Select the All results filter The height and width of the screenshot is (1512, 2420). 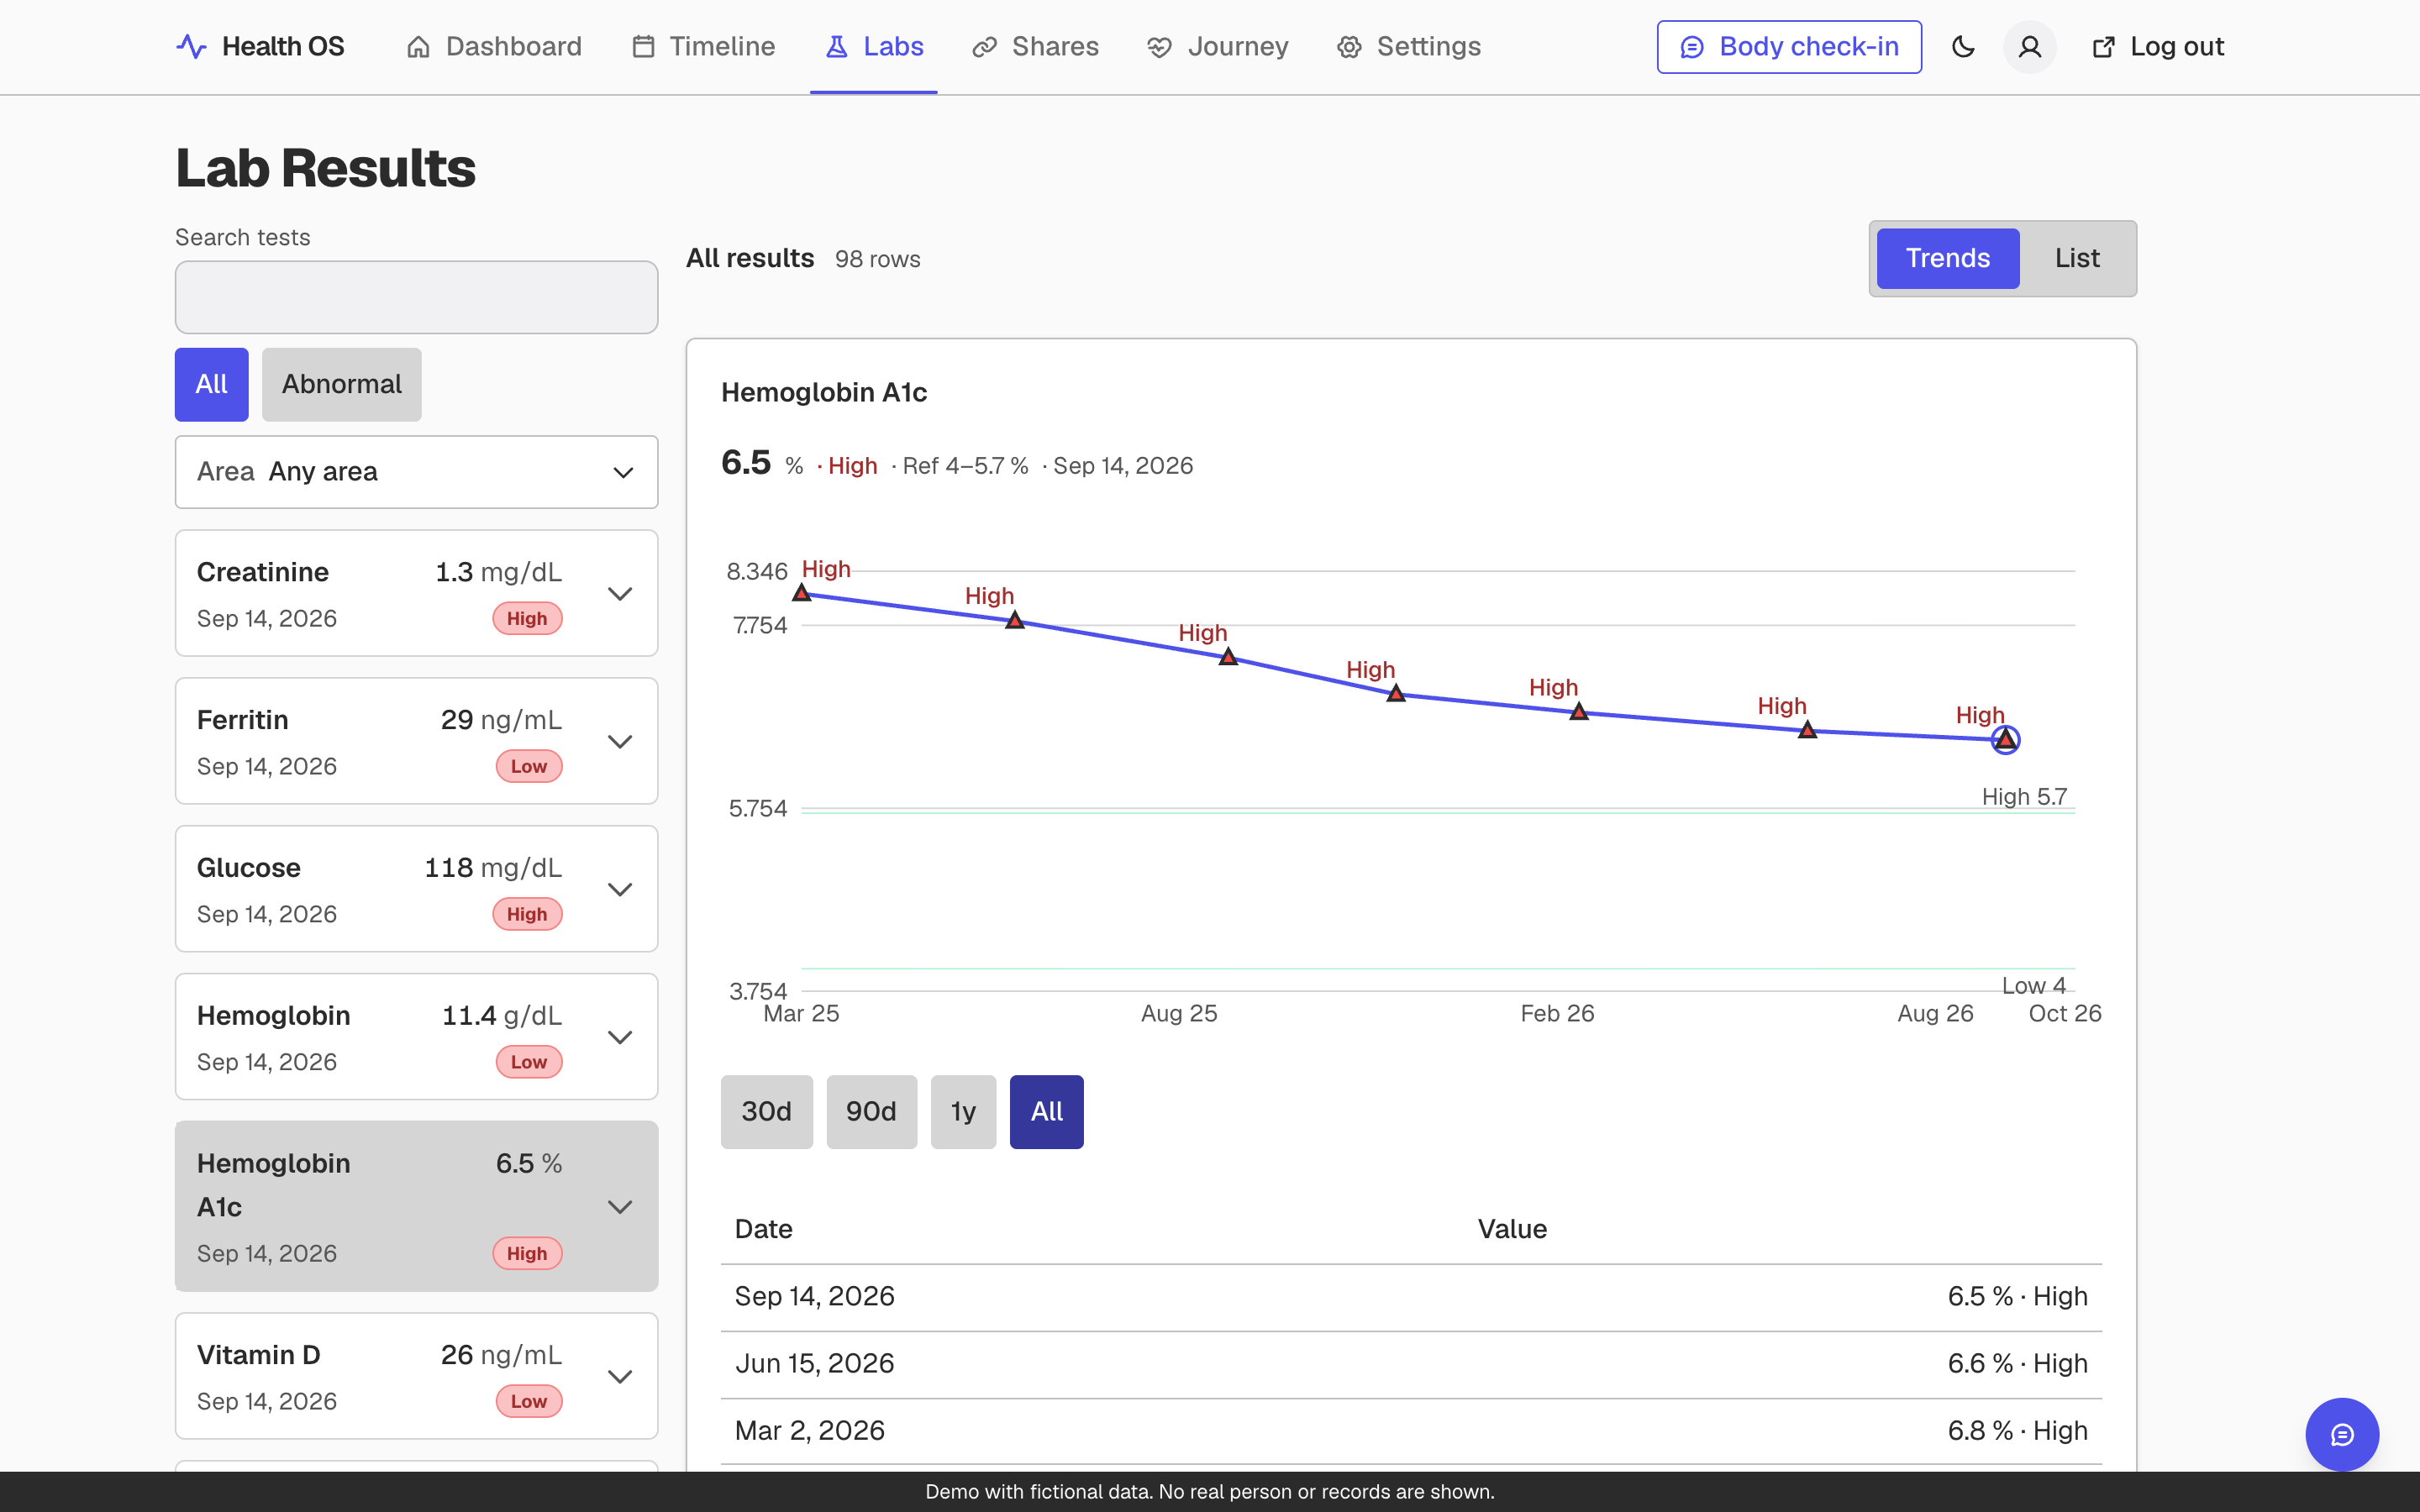[211, 384]
